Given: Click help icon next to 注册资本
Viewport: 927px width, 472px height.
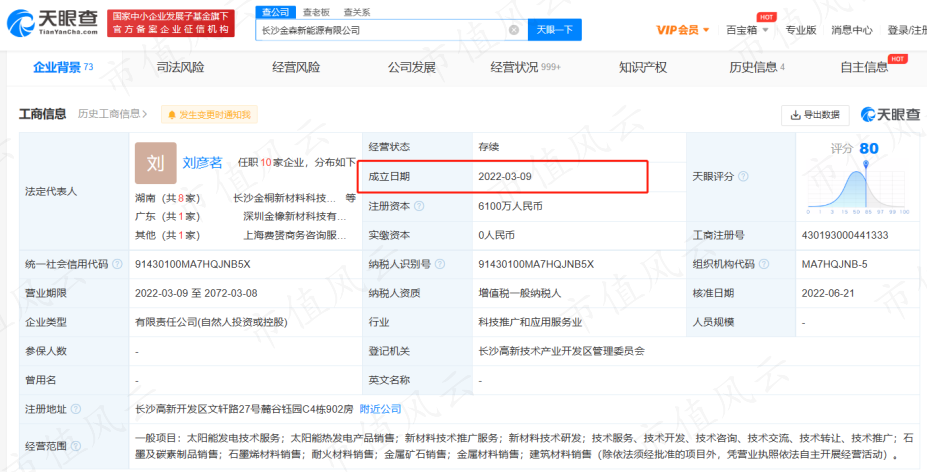Looking at the screenshot, I should 419,206.
